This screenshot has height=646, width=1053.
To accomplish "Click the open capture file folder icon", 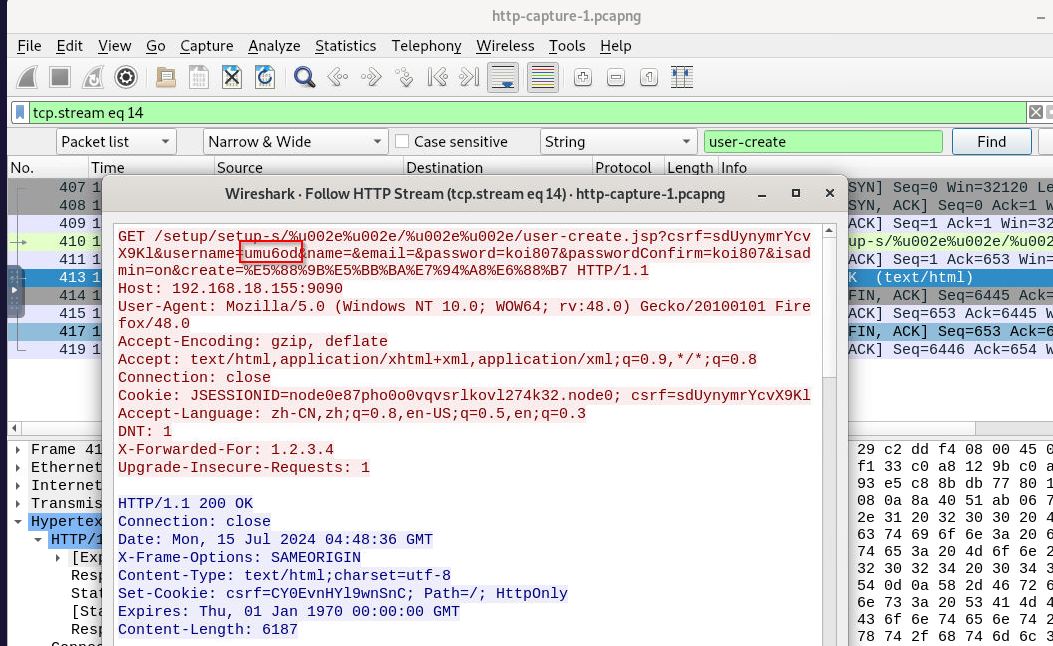I will click(x=165, y=77).
